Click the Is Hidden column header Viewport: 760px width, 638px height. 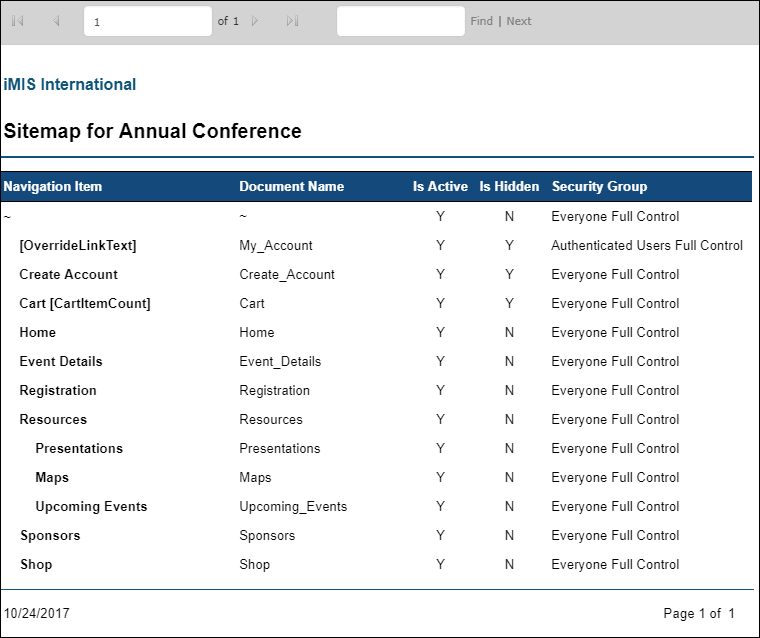point(509,186)
